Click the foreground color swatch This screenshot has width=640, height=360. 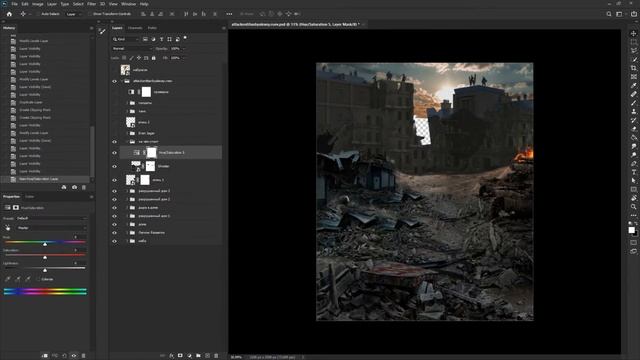coord(632,230)
